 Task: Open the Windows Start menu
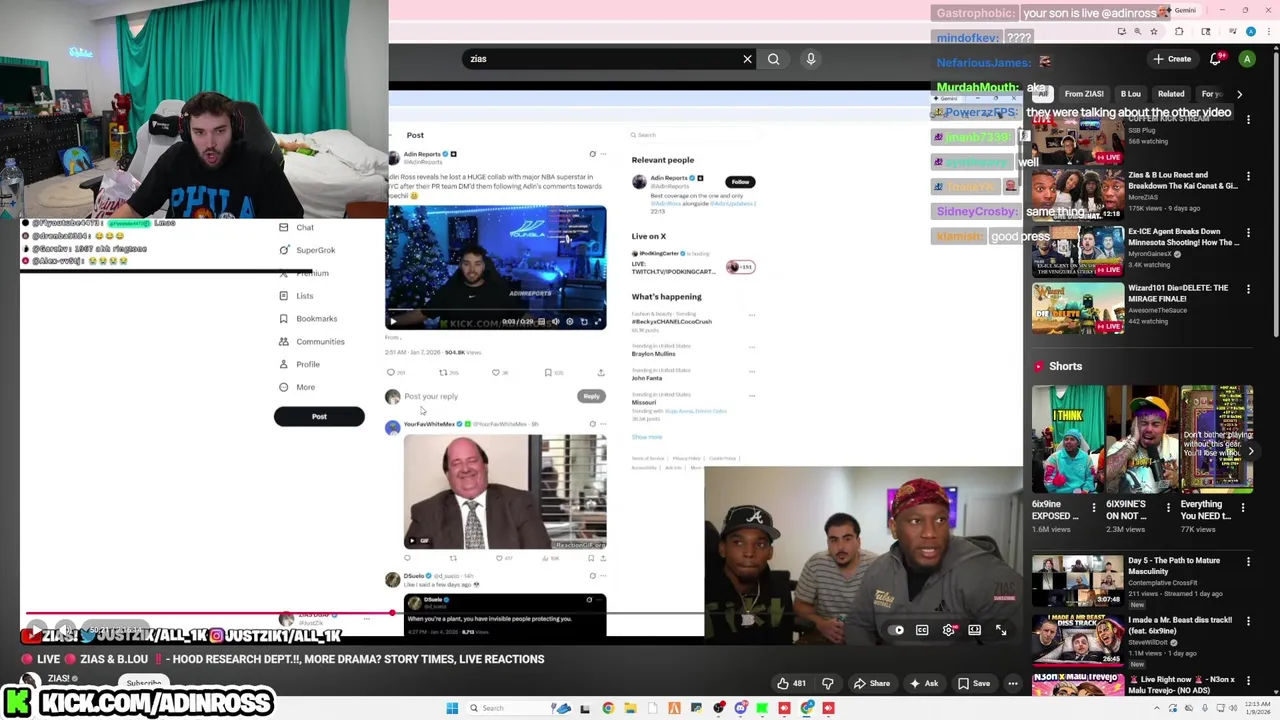[x=452, y=708]
